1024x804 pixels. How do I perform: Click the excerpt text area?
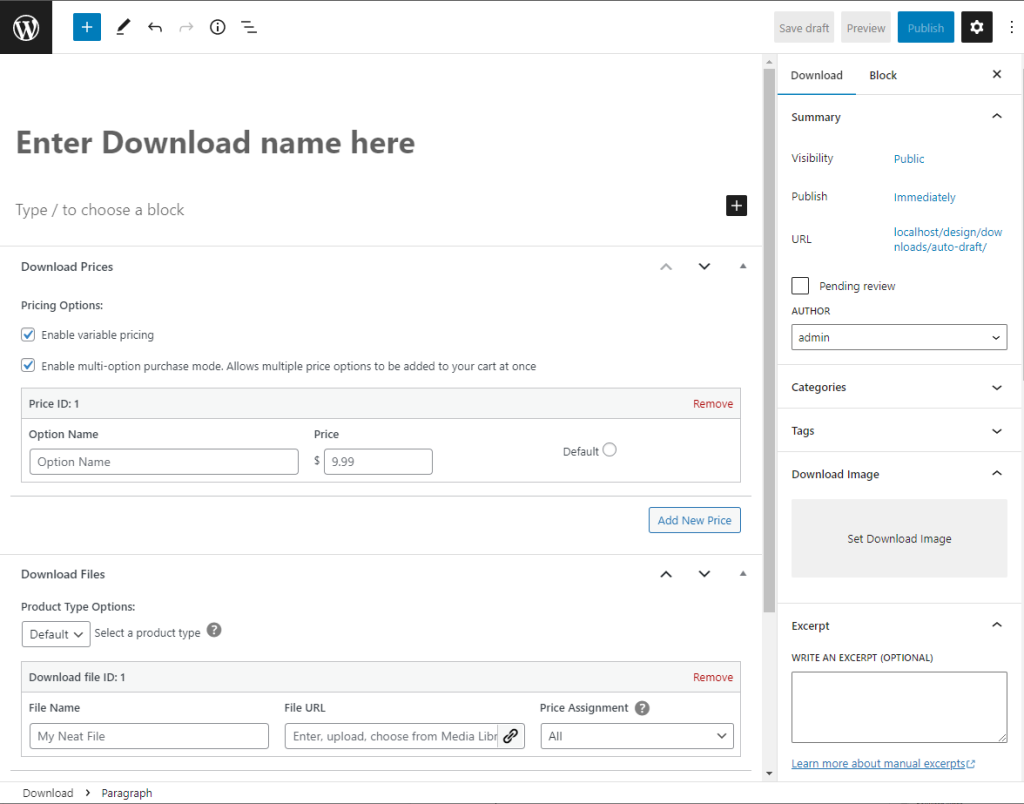pos(899,707)
